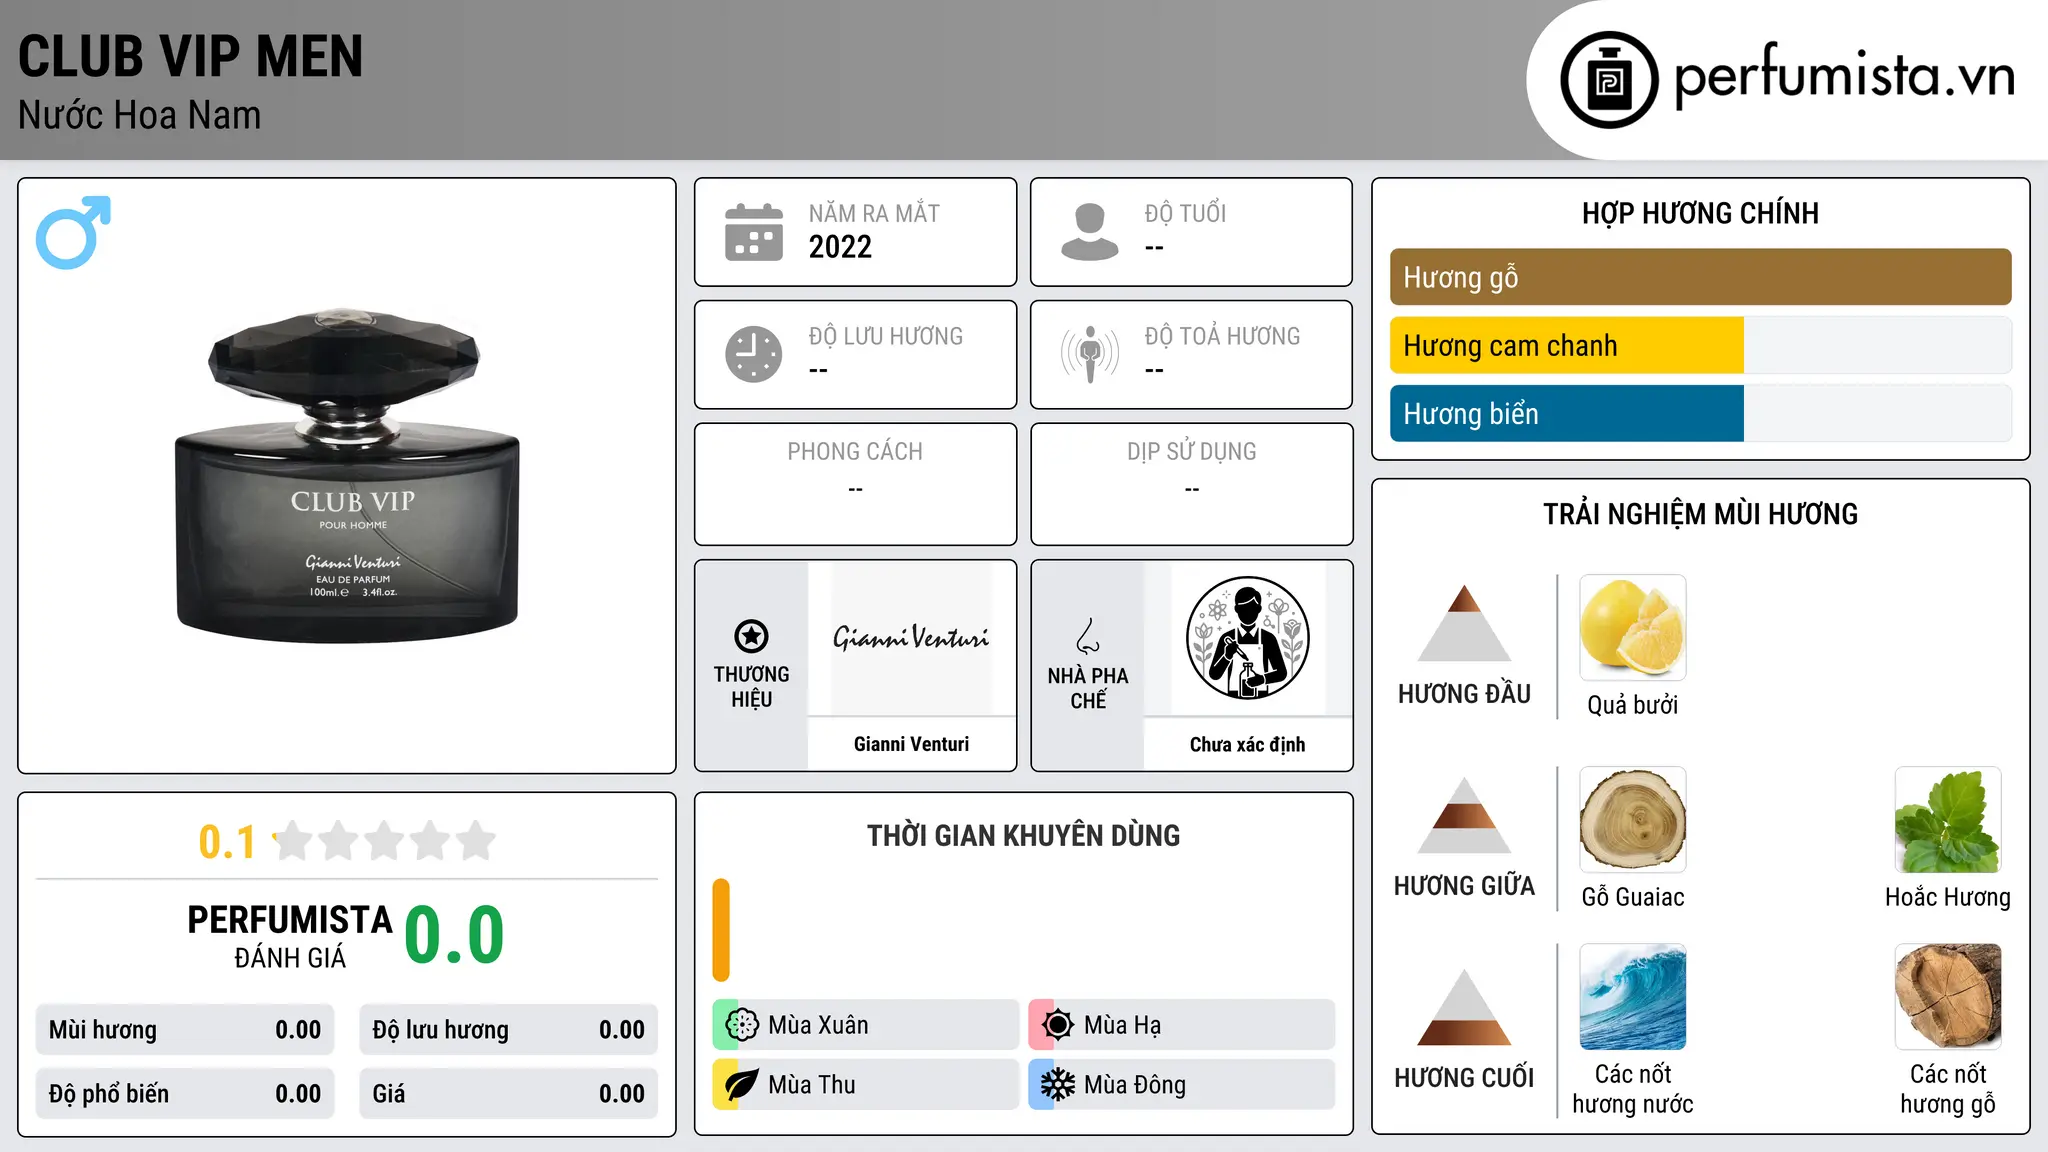The height and width of the screenshot is (1152, 2048).
Task: Click the green 0.0 Perfumista score
Action: click(x=454, y=935)
